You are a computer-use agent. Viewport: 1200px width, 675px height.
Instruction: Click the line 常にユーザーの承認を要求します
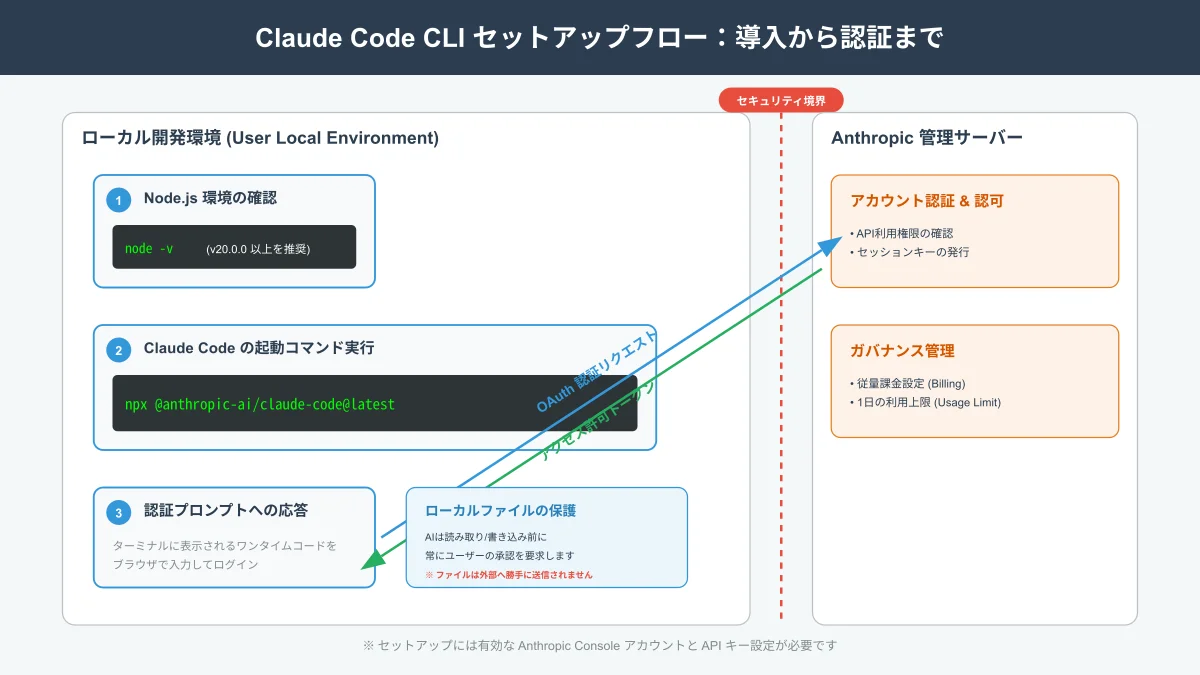click(x=499, y=555)
